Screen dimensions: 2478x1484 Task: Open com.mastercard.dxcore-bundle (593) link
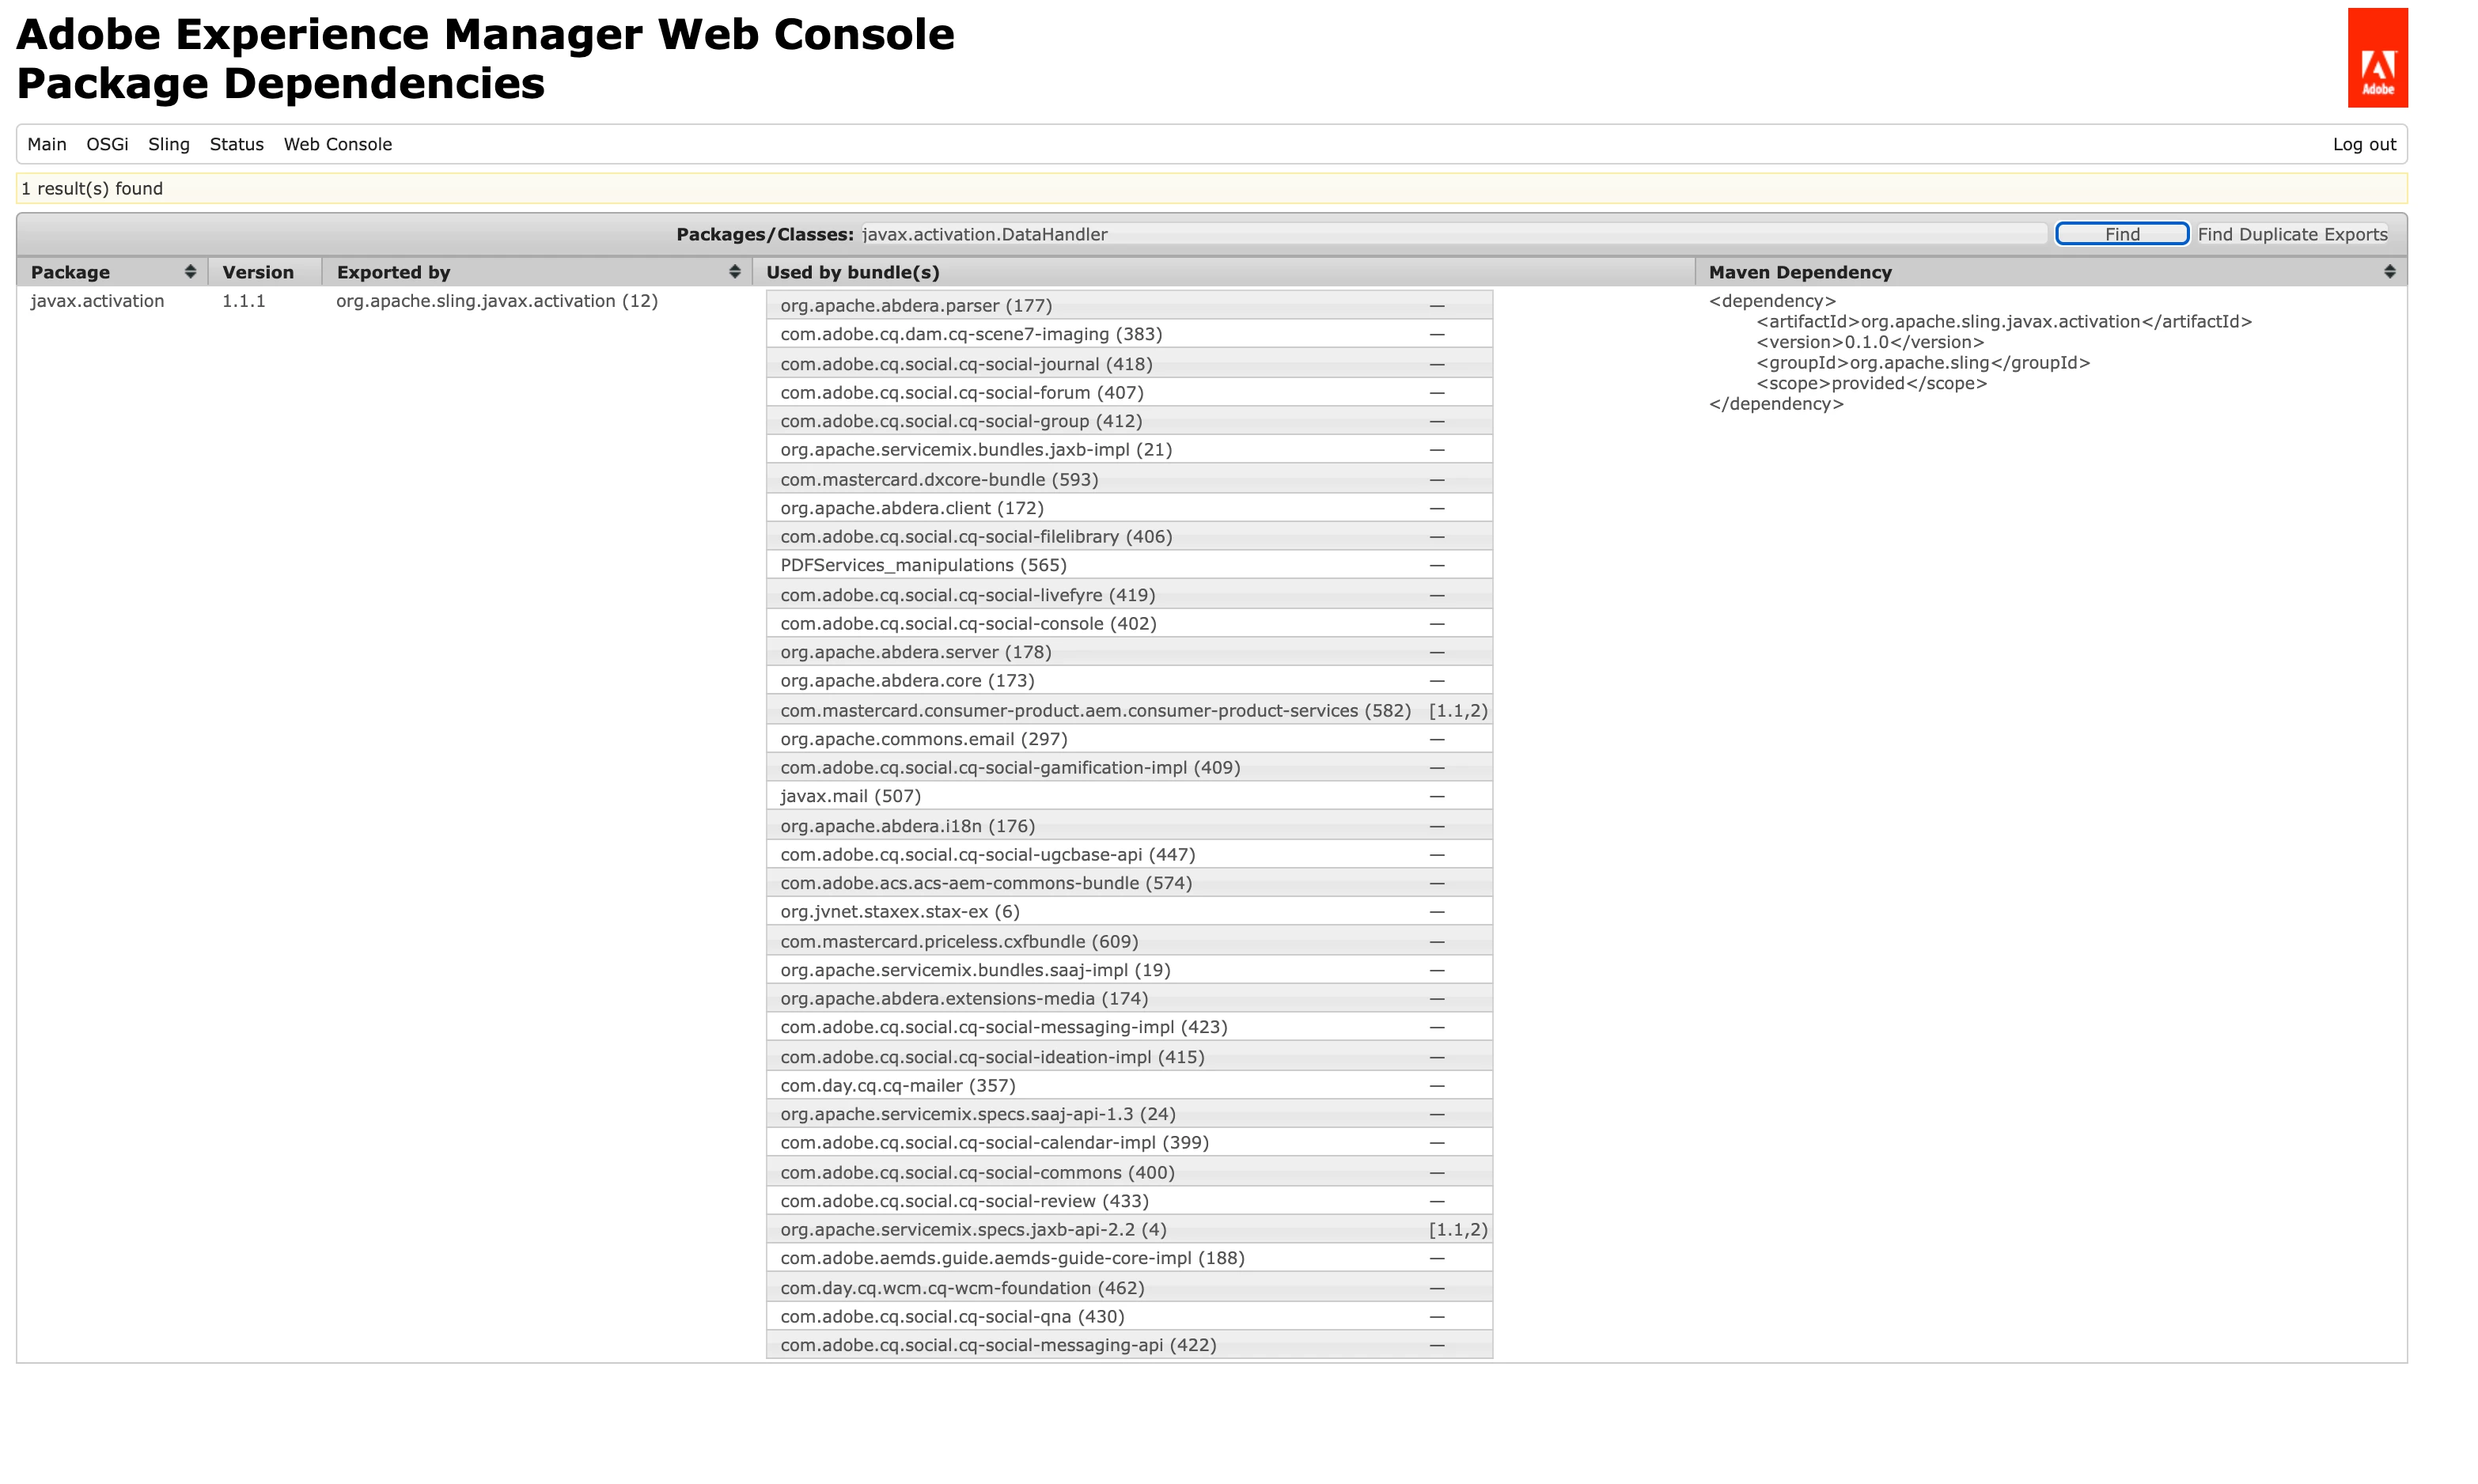click(x=939, y=479)
